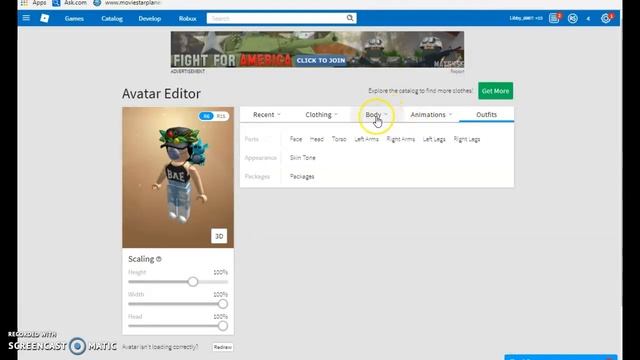Click the moviestarplanet bookmark

[128, 3]
